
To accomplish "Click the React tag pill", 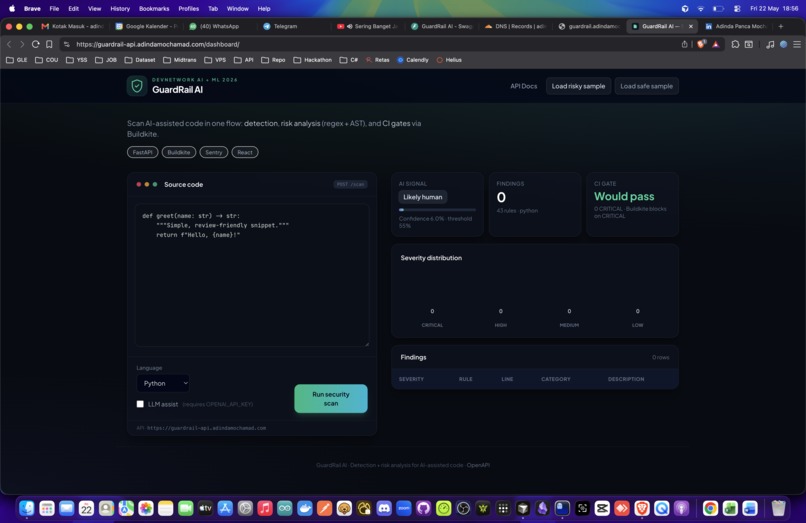I will pyautogui.click(x=245, y=152).
